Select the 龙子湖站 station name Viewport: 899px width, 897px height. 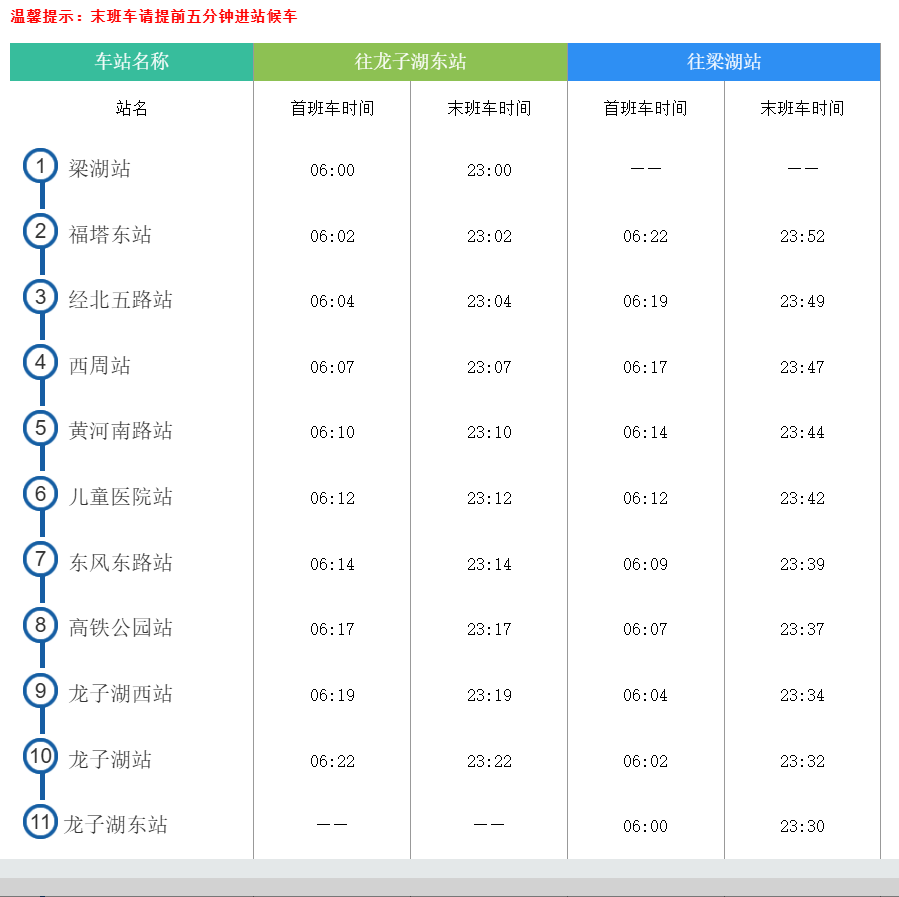pos(110,759)
